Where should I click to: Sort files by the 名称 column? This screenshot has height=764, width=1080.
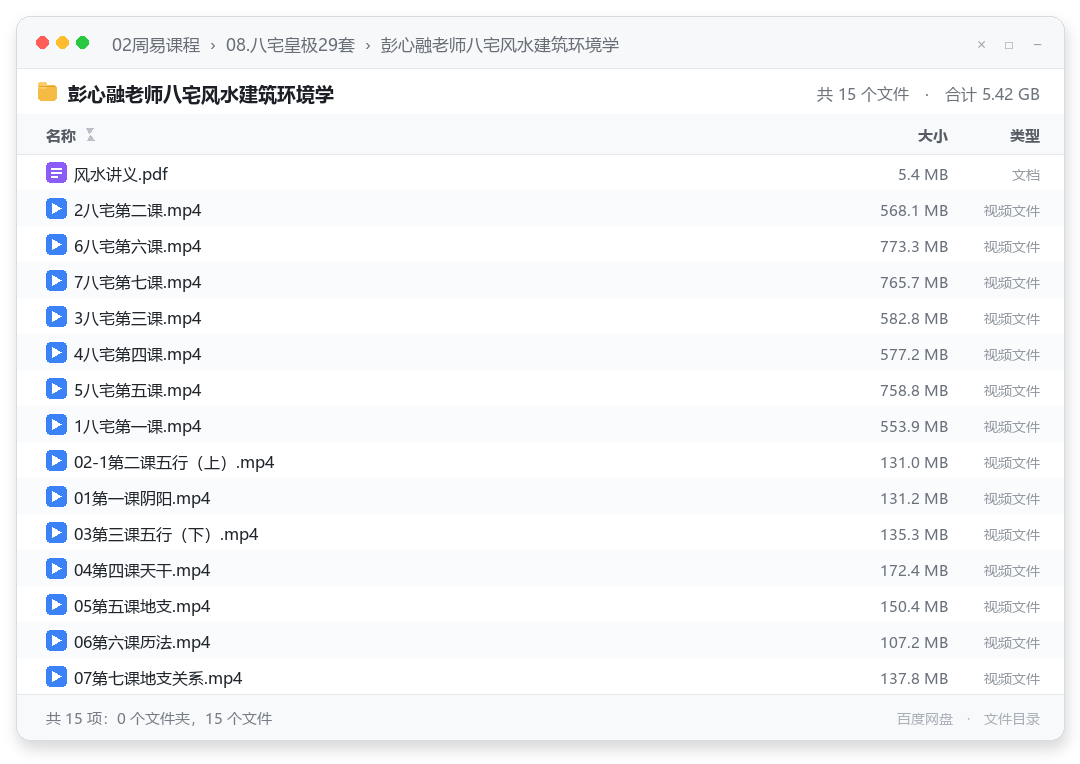61,136
